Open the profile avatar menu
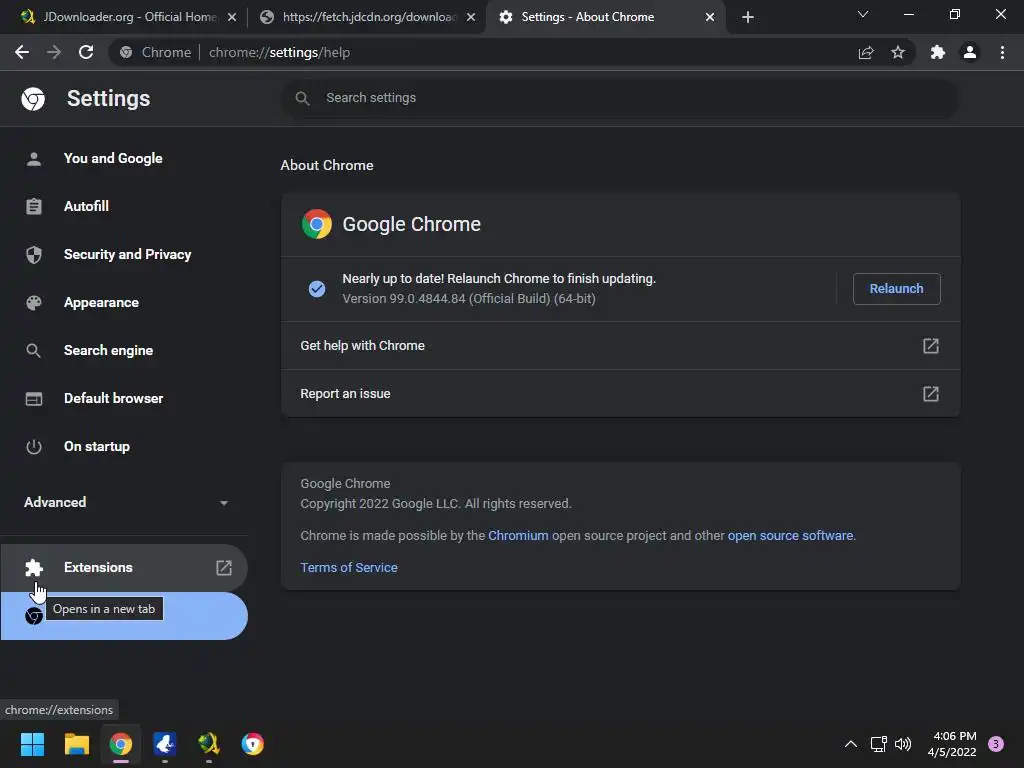 pos(970,52)
